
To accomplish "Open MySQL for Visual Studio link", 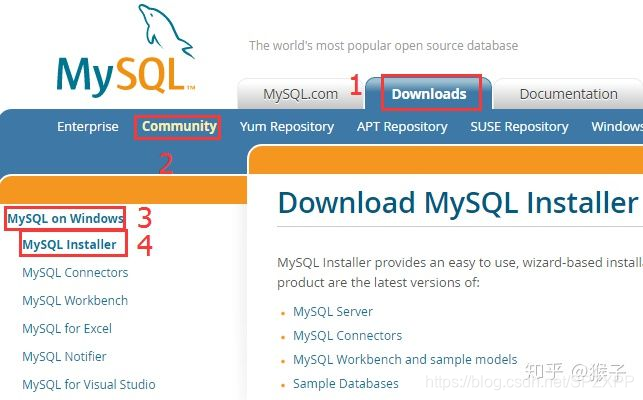I will [89, 384].
